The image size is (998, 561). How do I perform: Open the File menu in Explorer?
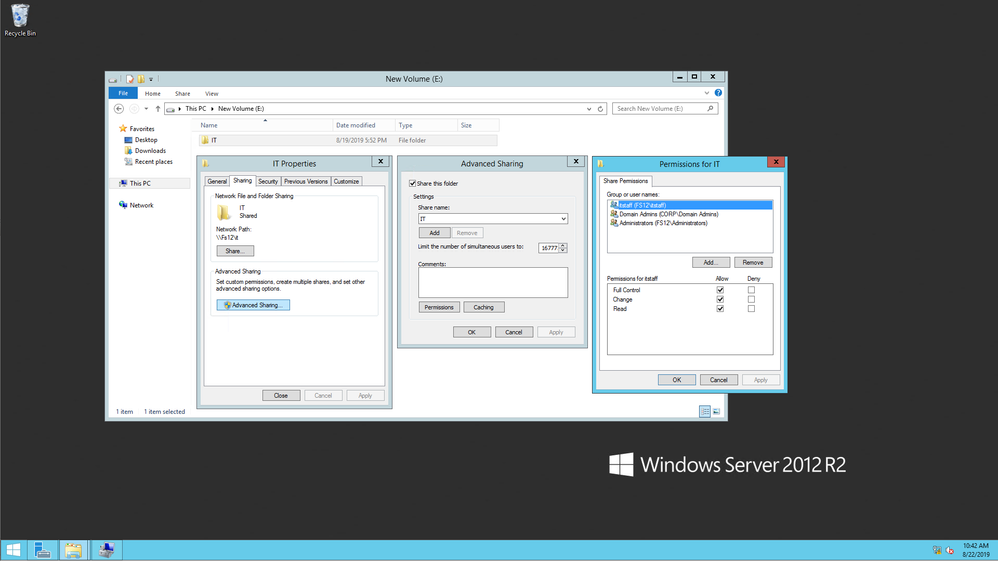[123, 93]
